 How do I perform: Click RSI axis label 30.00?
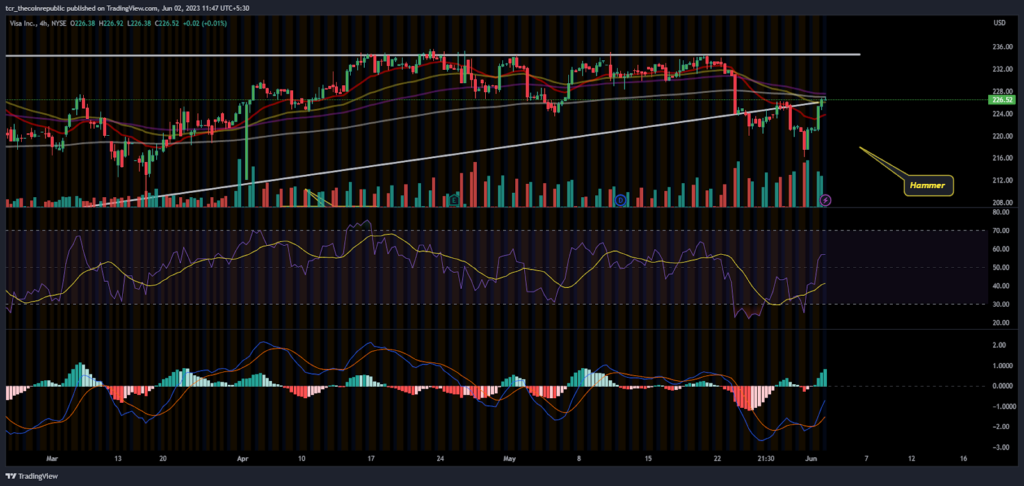[x=1000, y=304]
